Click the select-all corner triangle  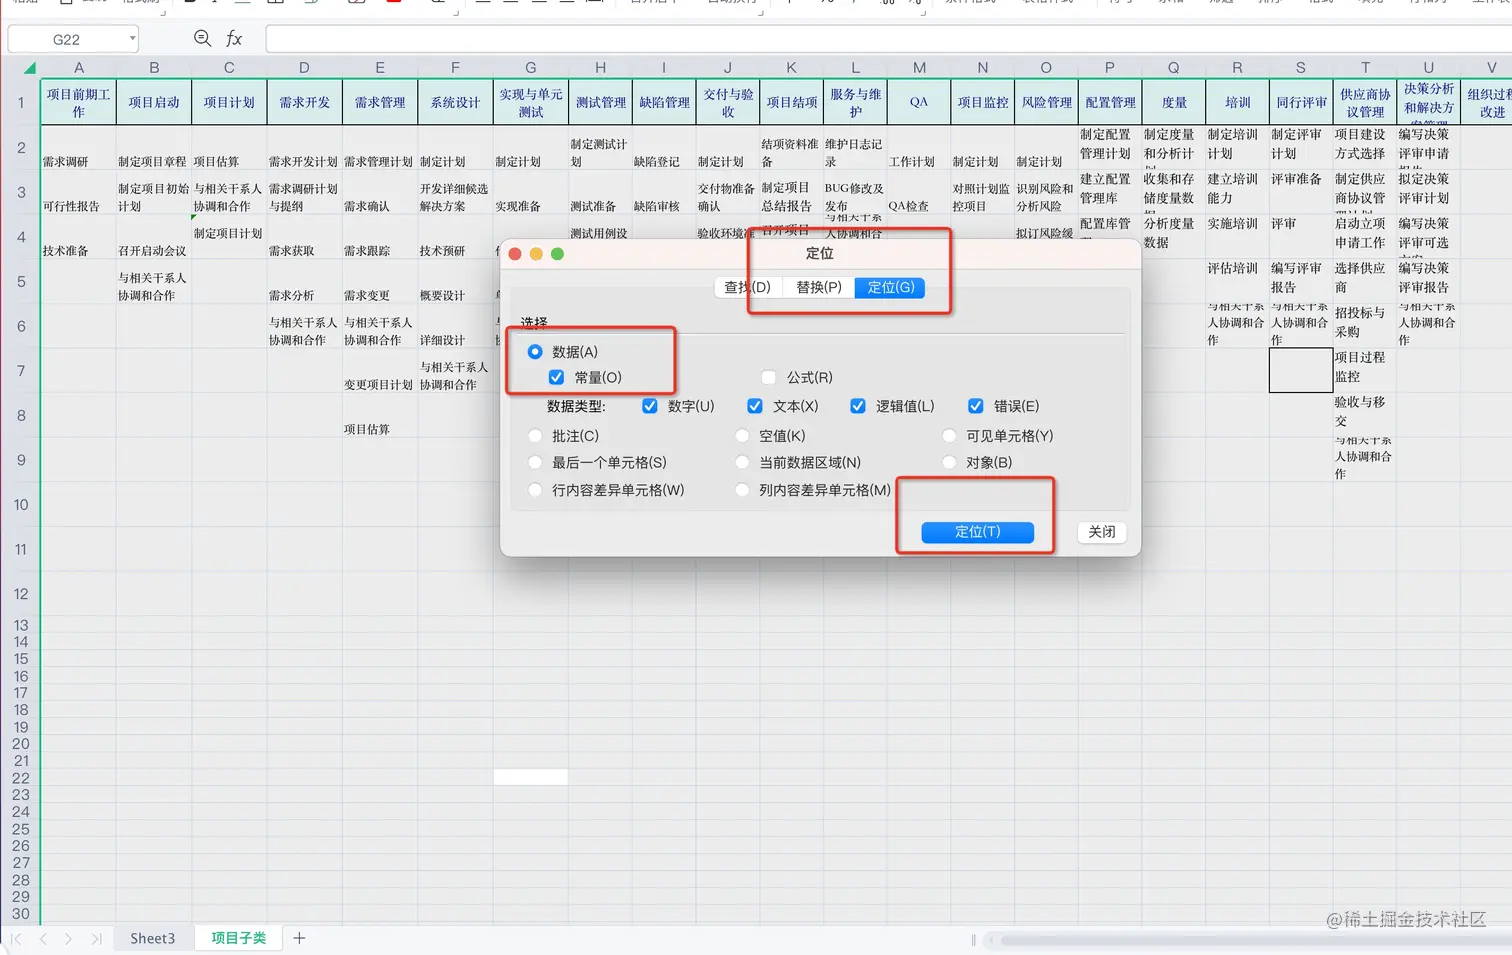[x=30, y=67]
